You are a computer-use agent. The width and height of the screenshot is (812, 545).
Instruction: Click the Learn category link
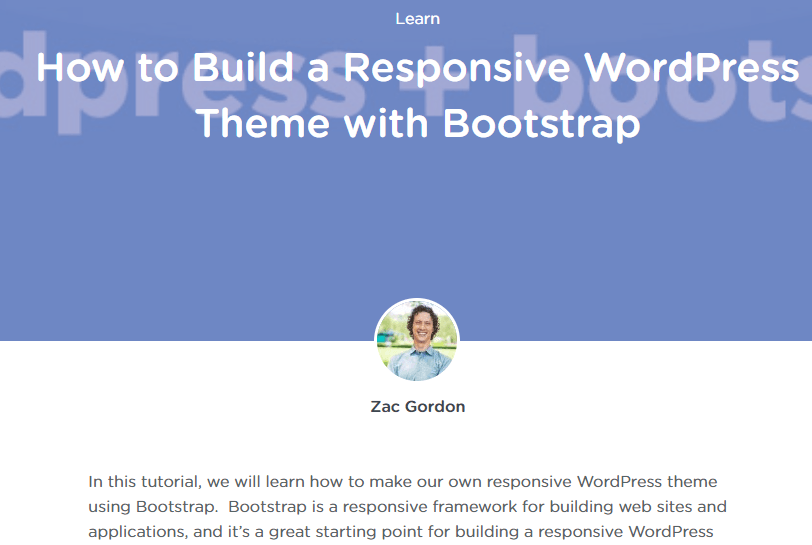point(417,18)
